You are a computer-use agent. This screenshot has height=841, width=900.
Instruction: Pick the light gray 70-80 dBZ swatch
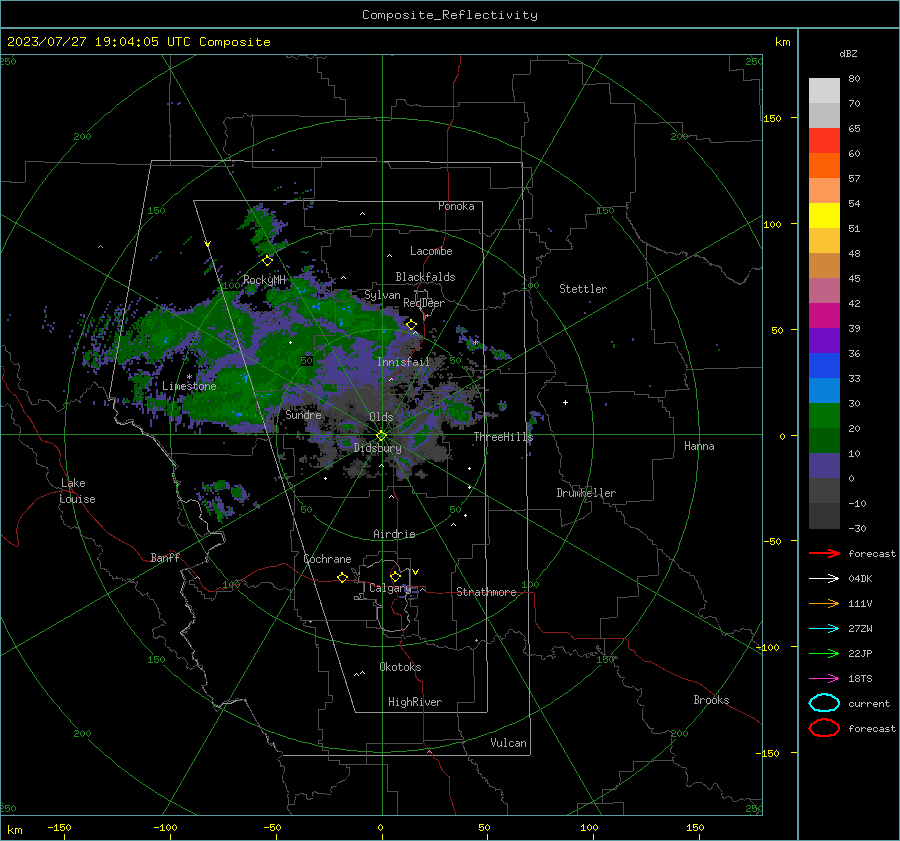pyautogui.click(x=824, y=91)
